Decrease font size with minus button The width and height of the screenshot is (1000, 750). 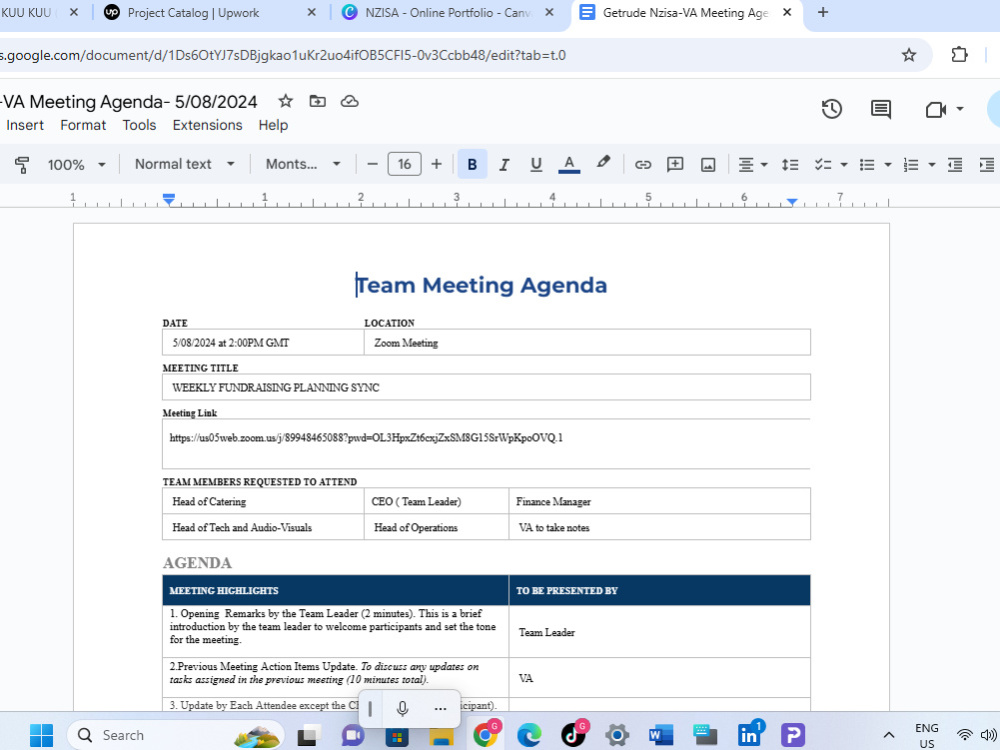point(372,165)
